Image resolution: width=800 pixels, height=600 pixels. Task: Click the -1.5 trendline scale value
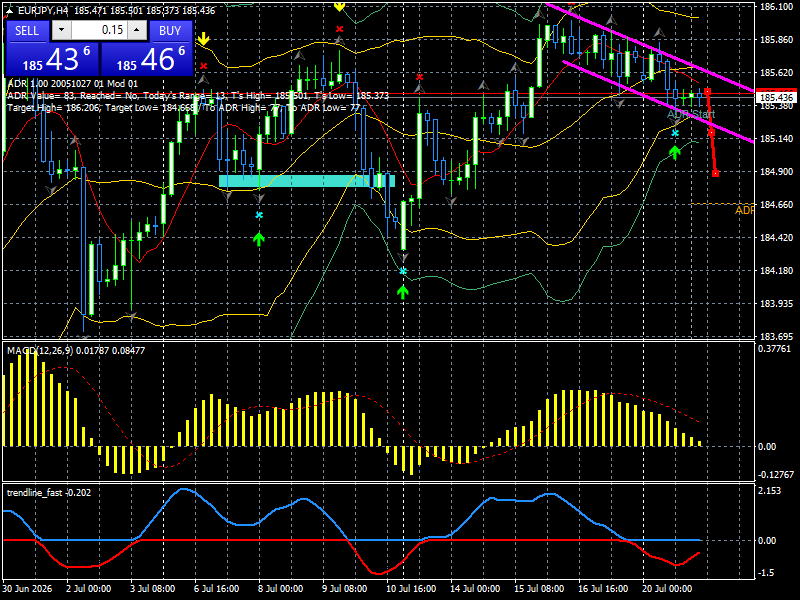(x=766, y=573)
